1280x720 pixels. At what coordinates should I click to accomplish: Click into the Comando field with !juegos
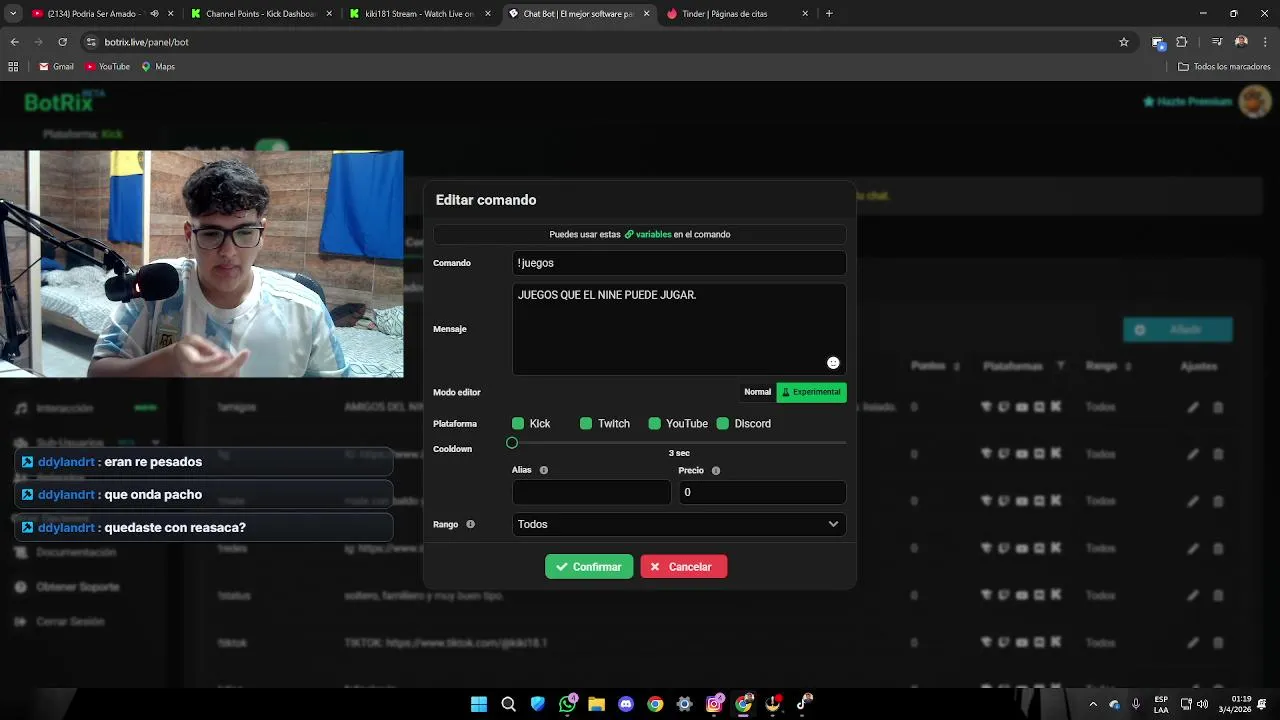[x=679, y=263]
